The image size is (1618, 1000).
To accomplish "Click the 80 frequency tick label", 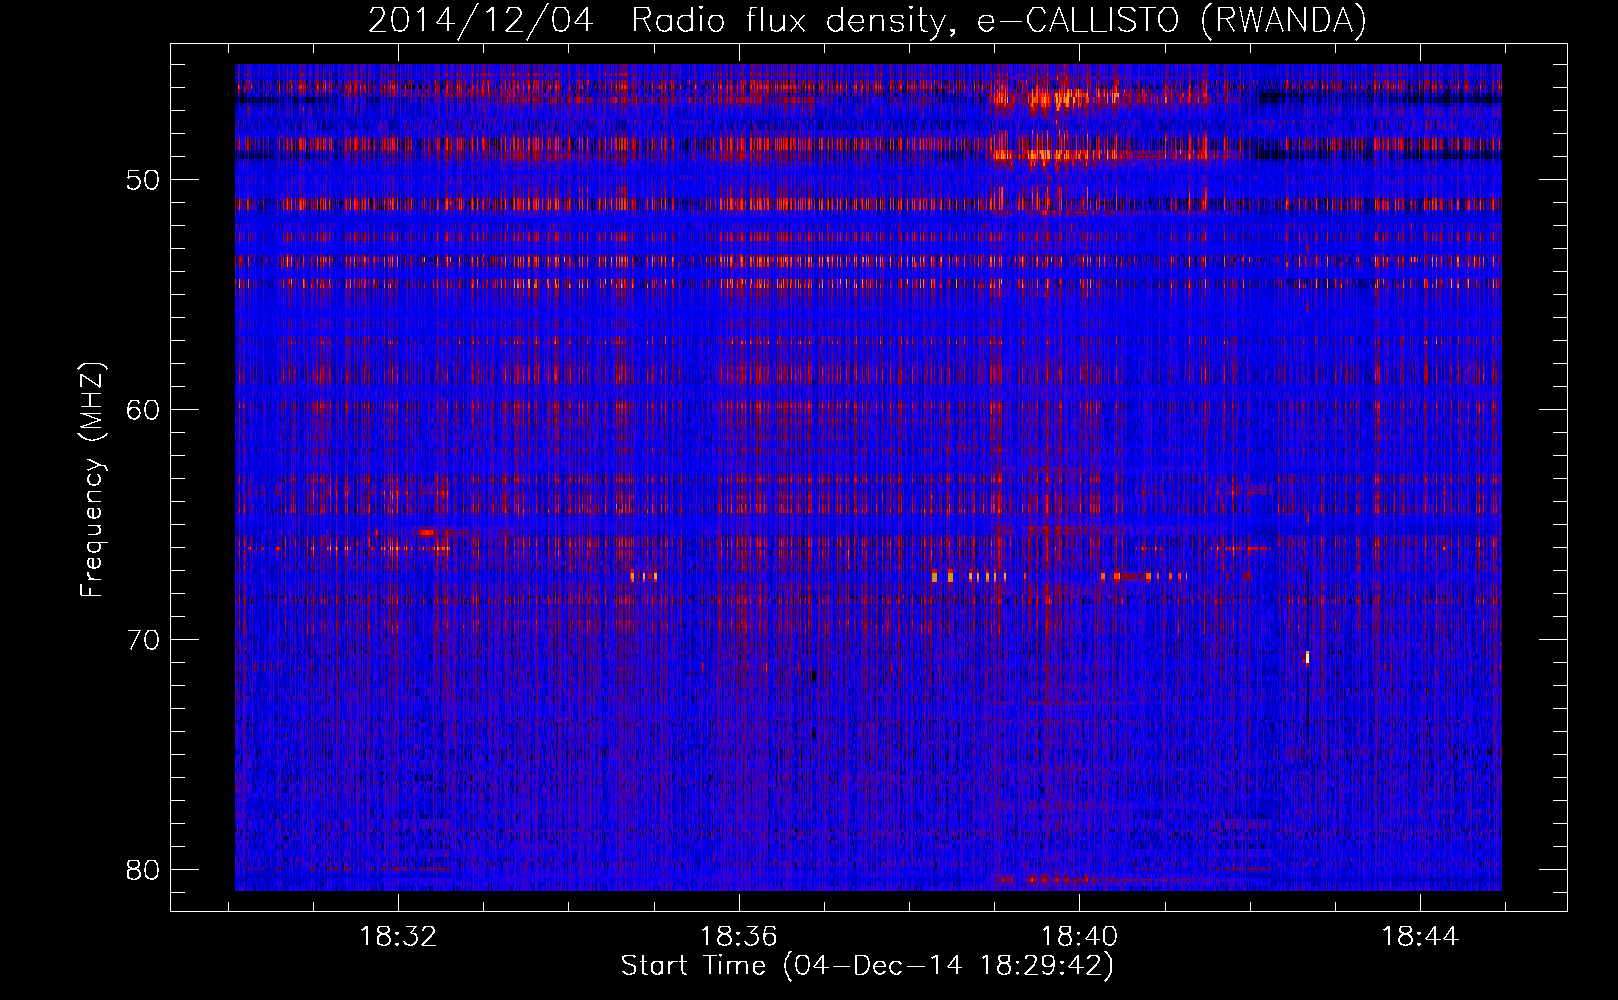I will (144, 870).
